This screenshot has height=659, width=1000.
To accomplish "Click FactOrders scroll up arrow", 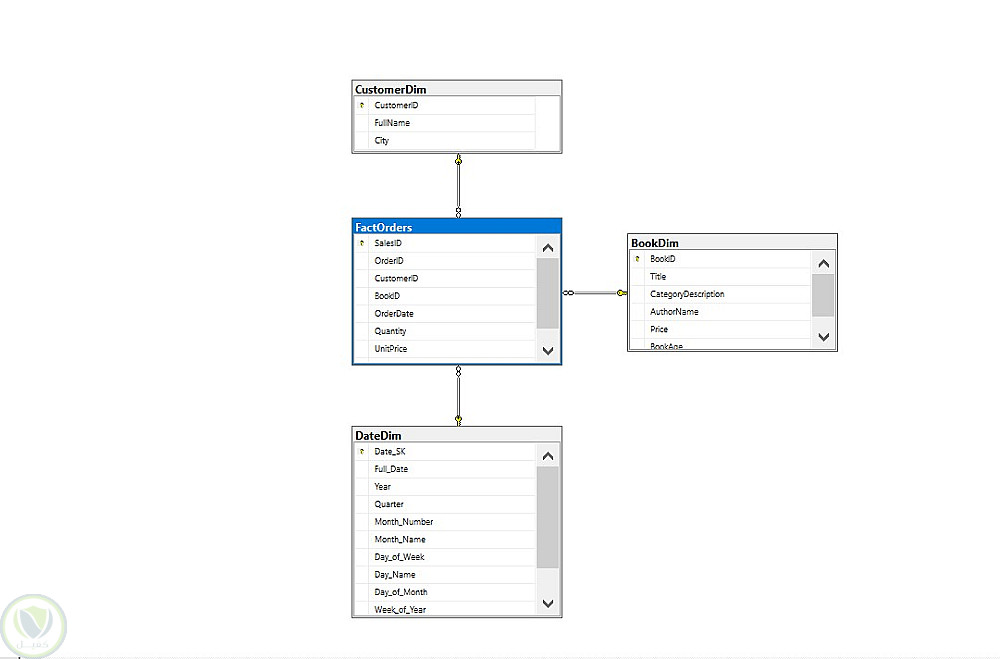I will 547,248.
